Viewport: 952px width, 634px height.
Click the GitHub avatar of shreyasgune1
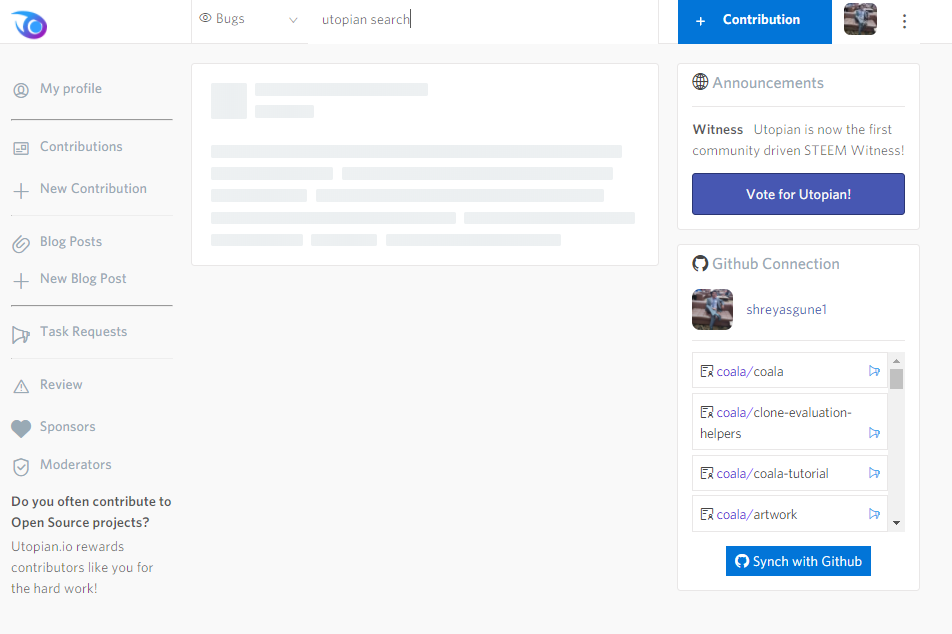[x=712, y=310]
